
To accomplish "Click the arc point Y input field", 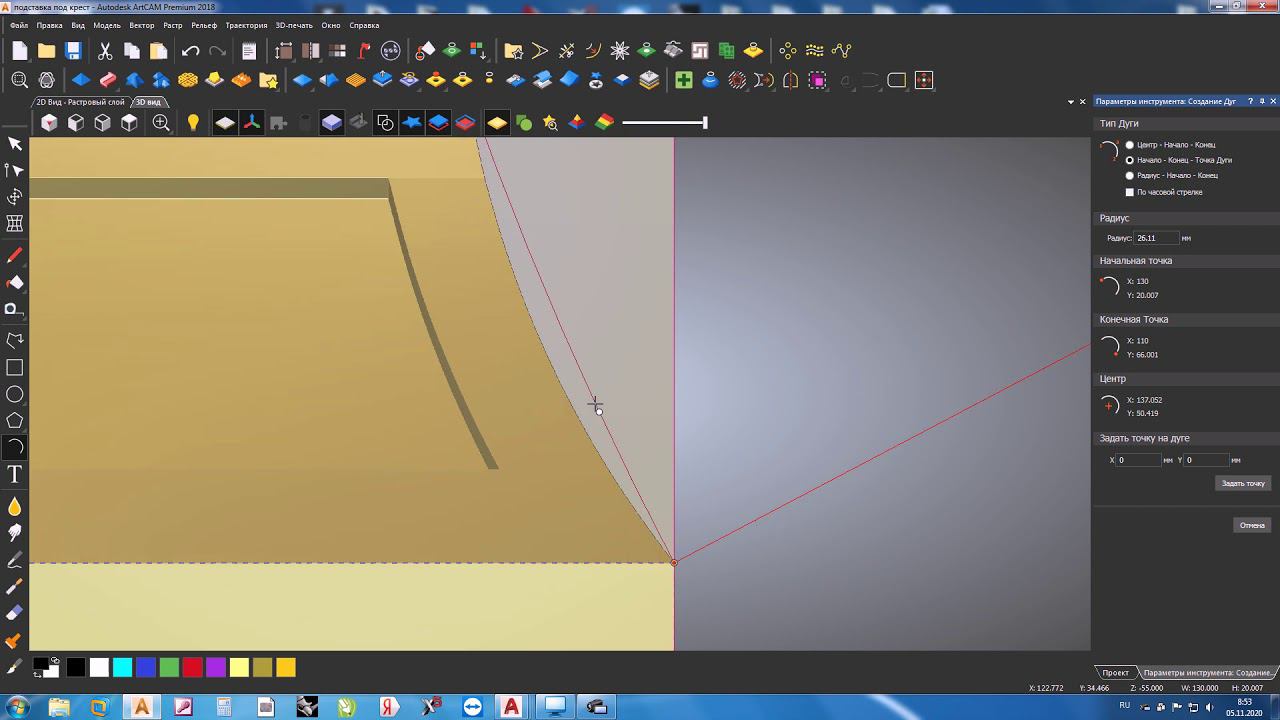I will pyautogui.click(x=1207, y=460).
